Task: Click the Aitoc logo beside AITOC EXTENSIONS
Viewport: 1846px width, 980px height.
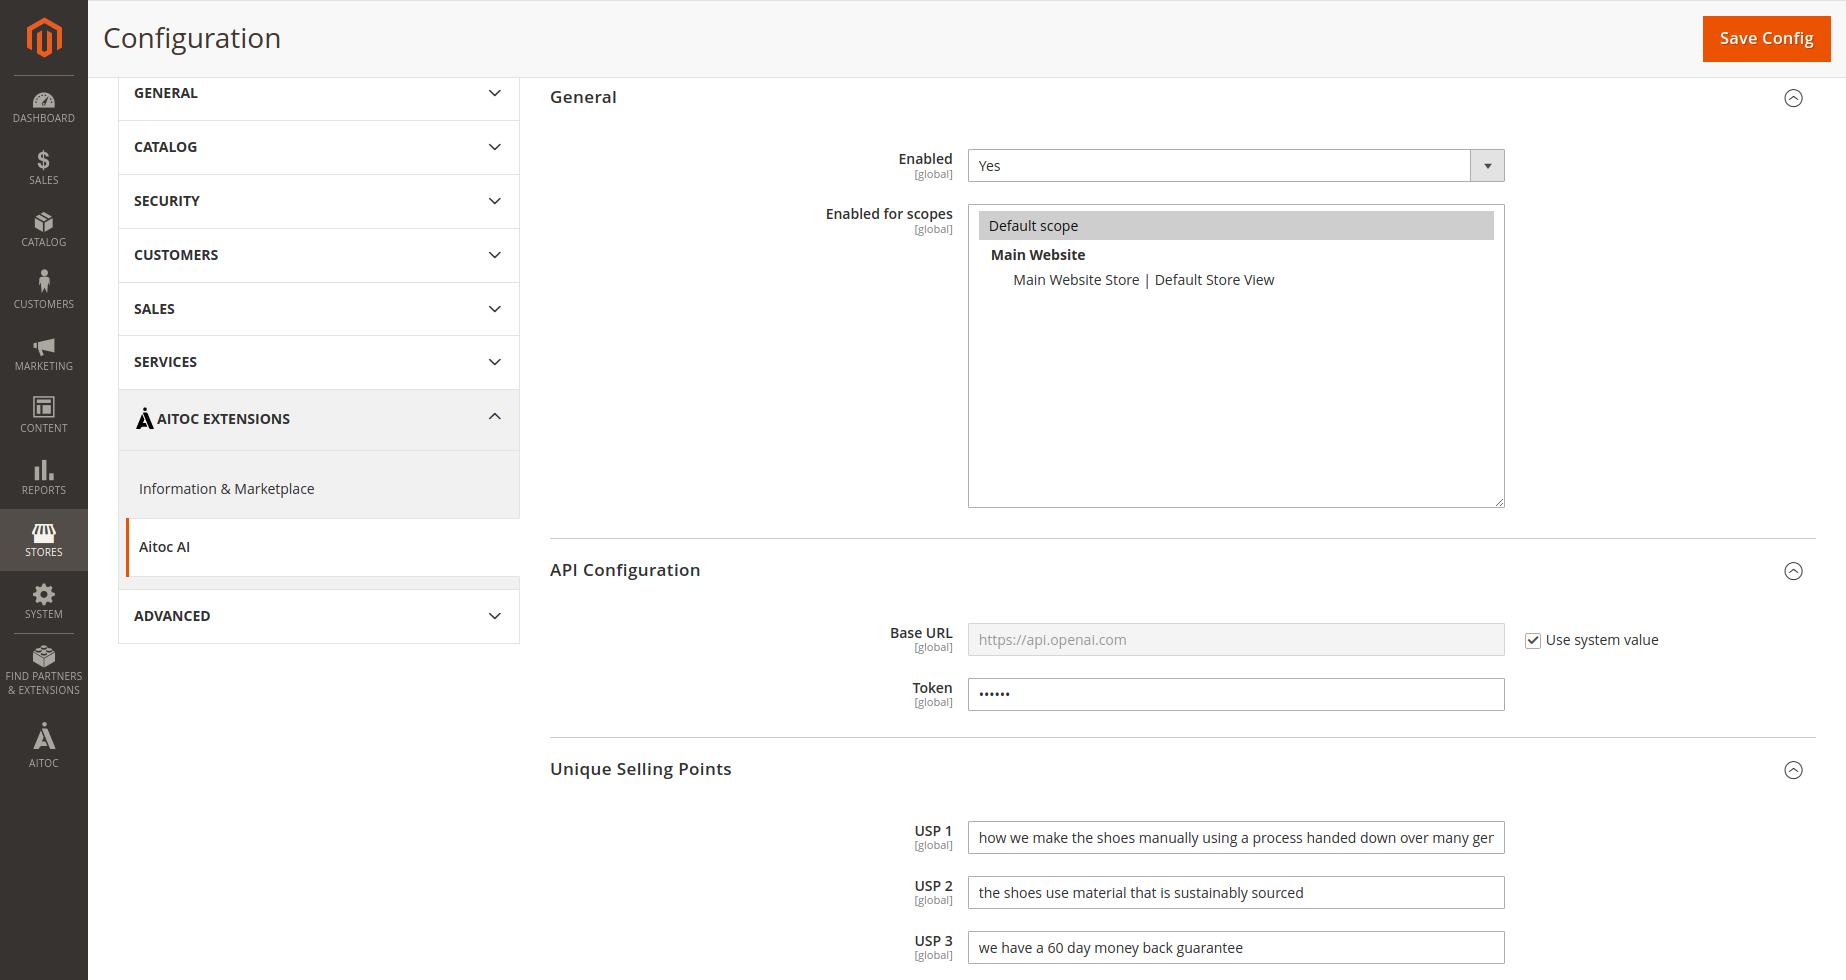Action: [x=145, y=419]
